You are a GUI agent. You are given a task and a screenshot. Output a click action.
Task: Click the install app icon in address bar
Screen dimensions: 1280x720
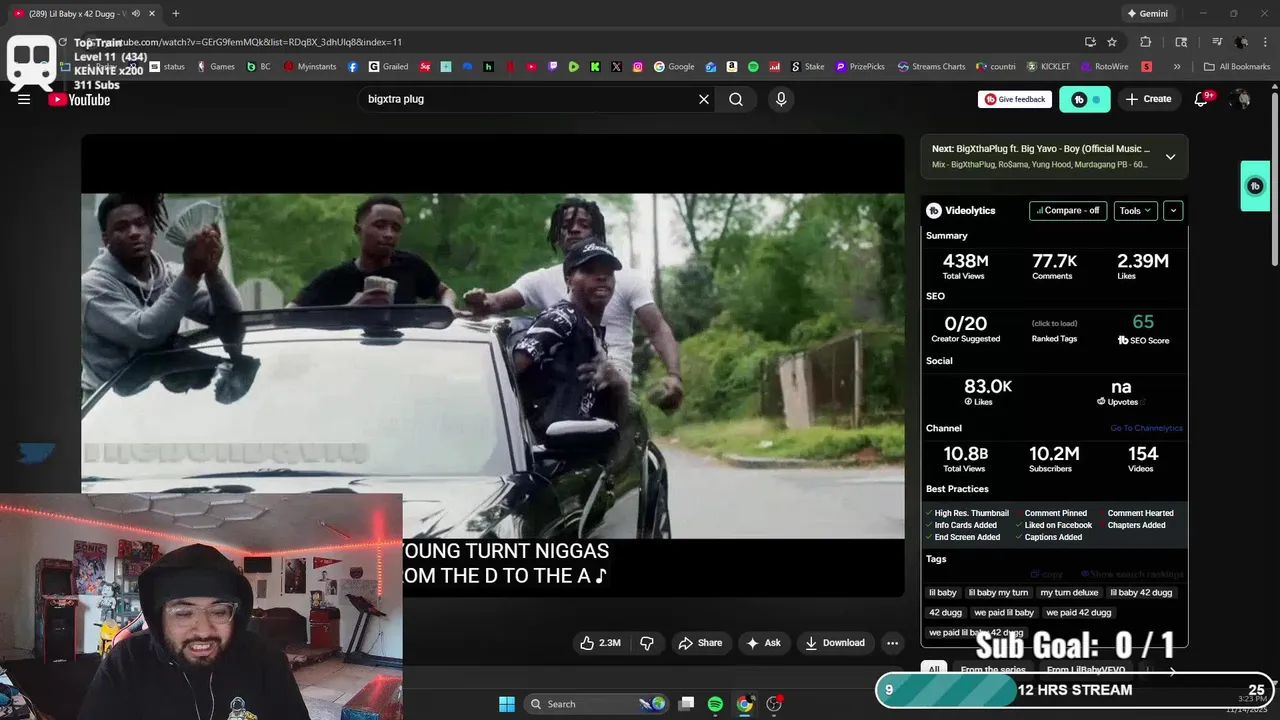click(x=1090, y=42)
